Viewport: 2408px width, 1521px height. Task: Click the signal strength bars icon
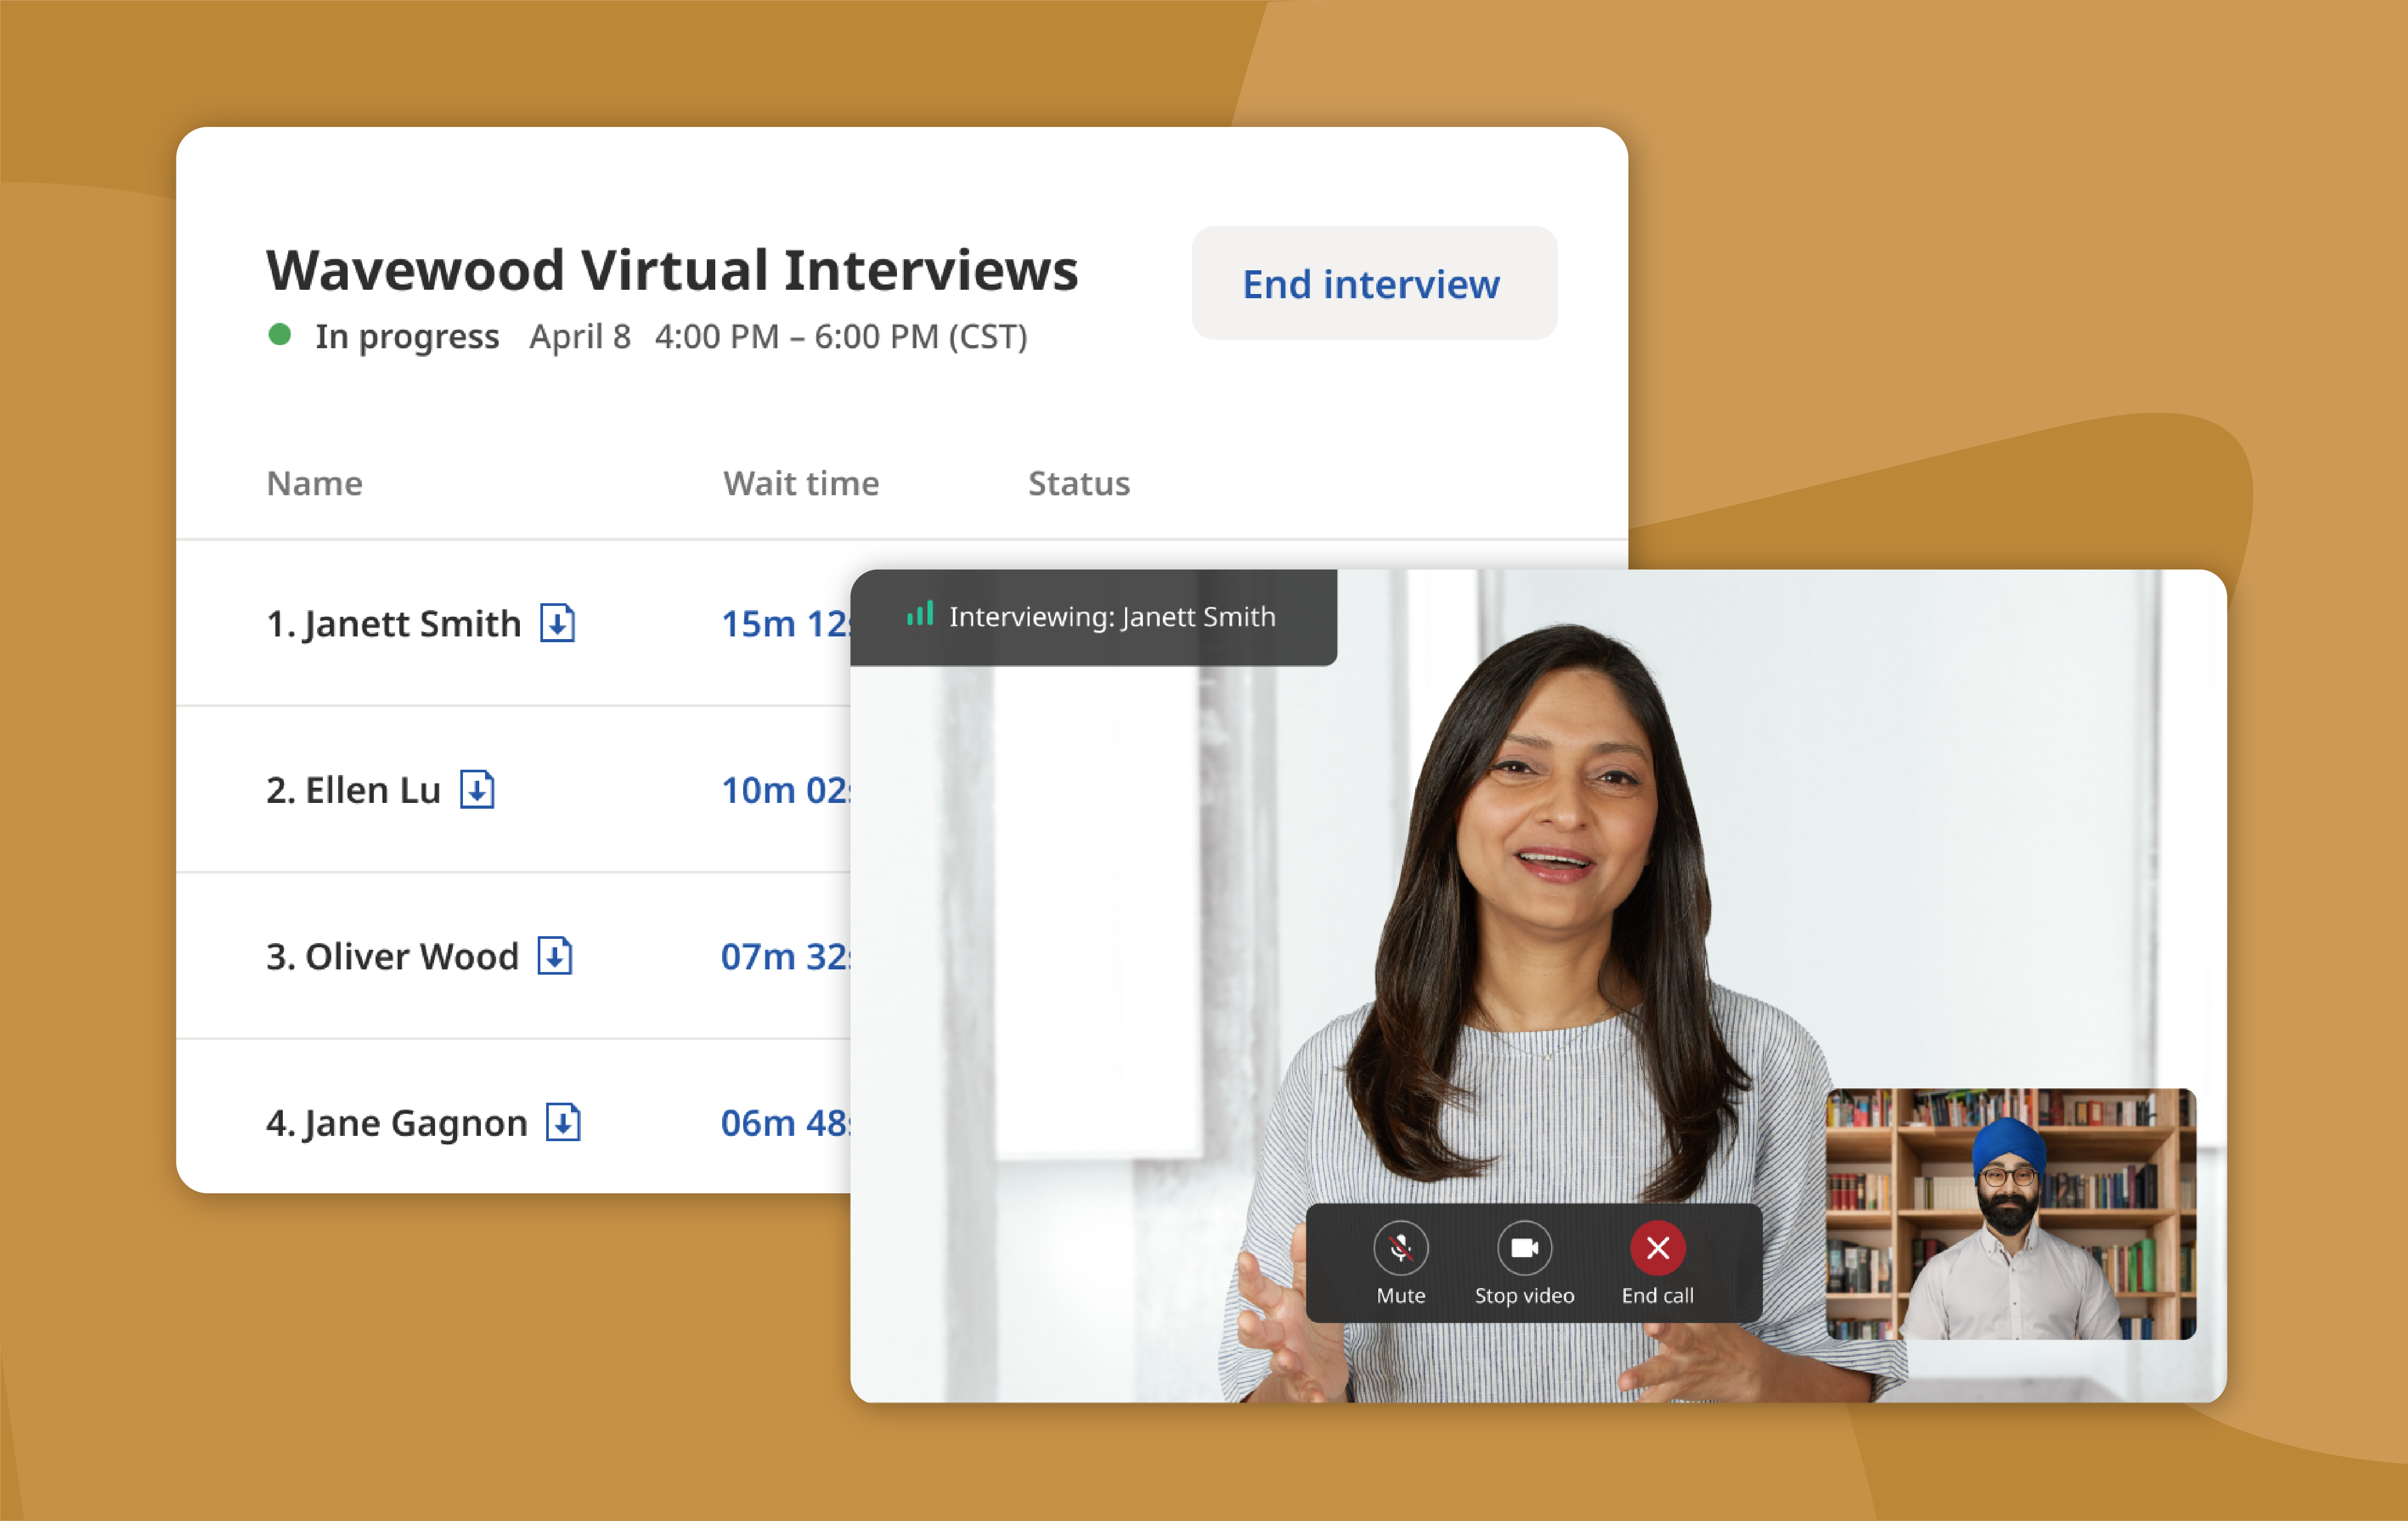point(919,614)
